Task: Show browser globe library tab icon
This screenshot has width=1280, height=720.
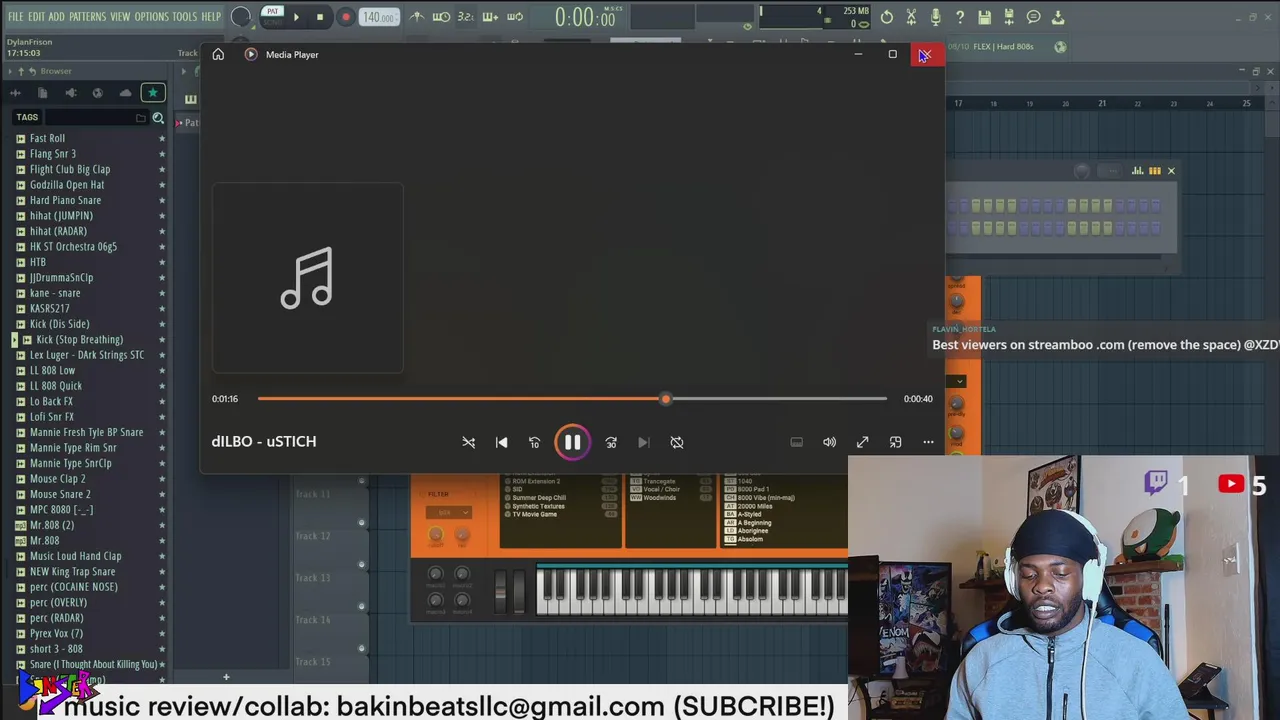Action: point(97,92)
